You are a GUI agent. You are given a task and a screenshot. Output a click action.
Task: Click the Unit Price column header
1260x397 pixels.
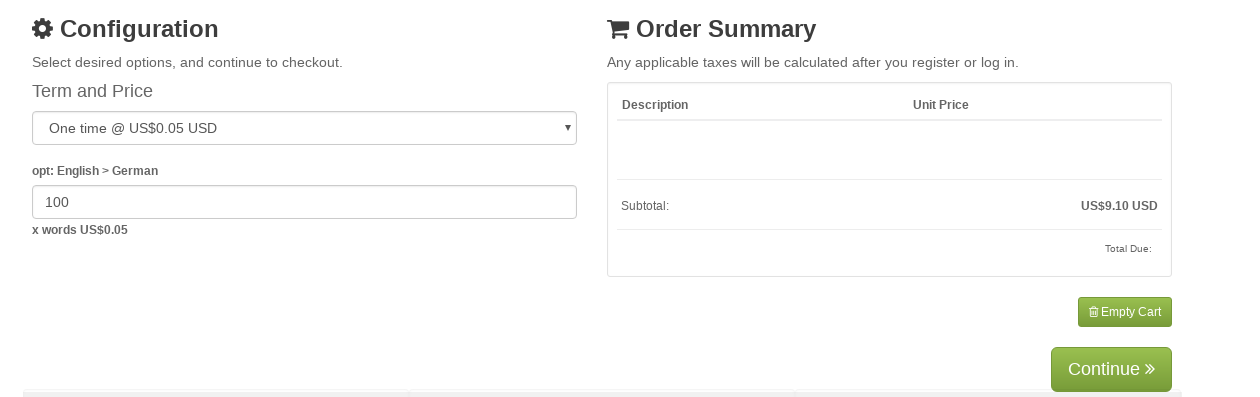(x=941, y=105)
